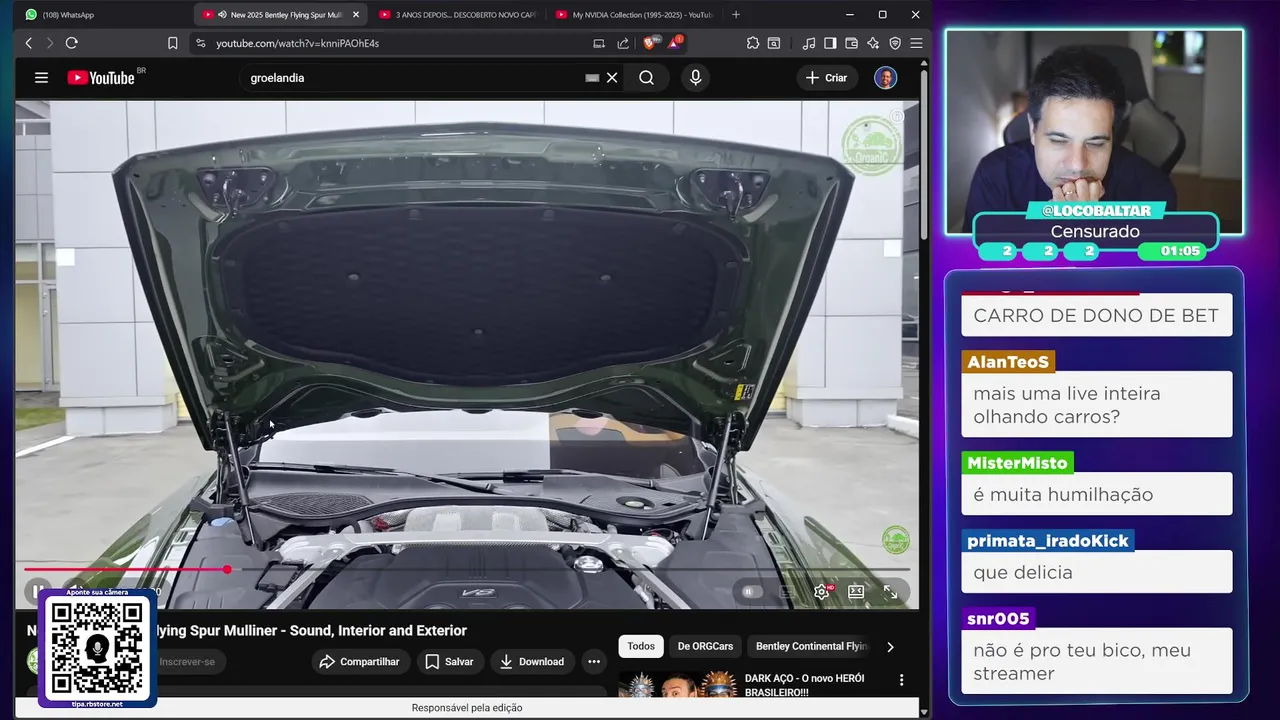This screenshot has height=720, width=1280.
Task: Open the on-screen keyboard icon in search
Action: tap(592, 78)
